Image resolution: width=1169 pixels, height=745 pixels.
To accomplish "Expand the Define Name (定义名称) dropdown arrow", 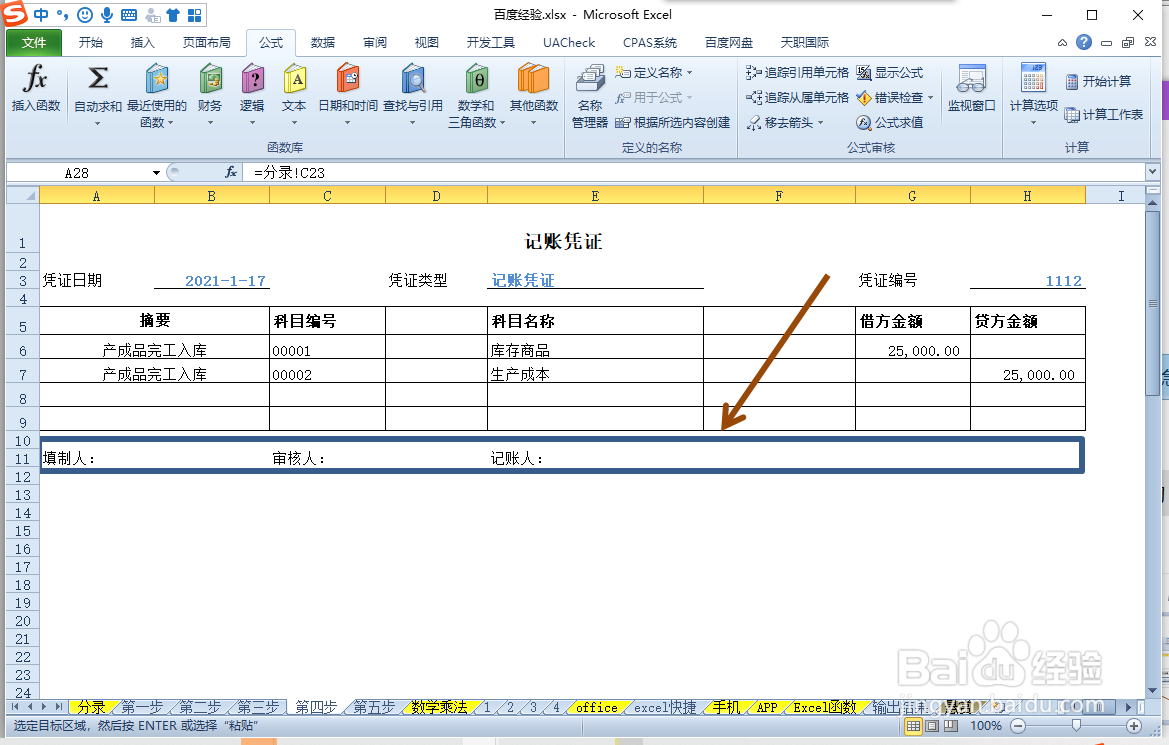I will pyautogui.click(x=690, y=72).
